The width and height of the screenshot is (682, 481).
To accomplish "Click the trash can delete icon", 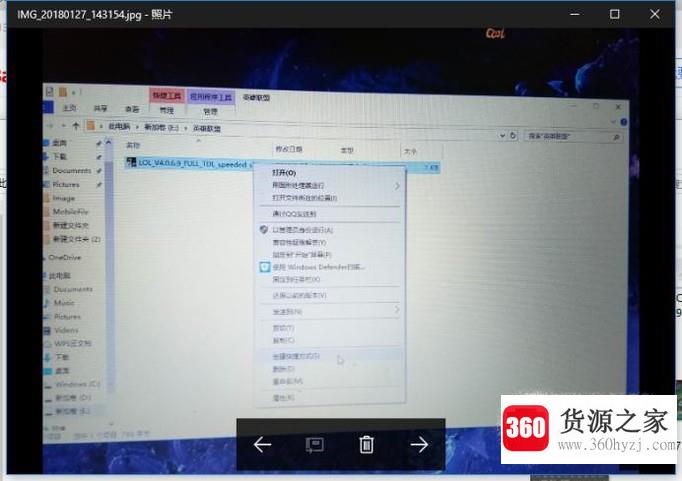I will point(366,444).
